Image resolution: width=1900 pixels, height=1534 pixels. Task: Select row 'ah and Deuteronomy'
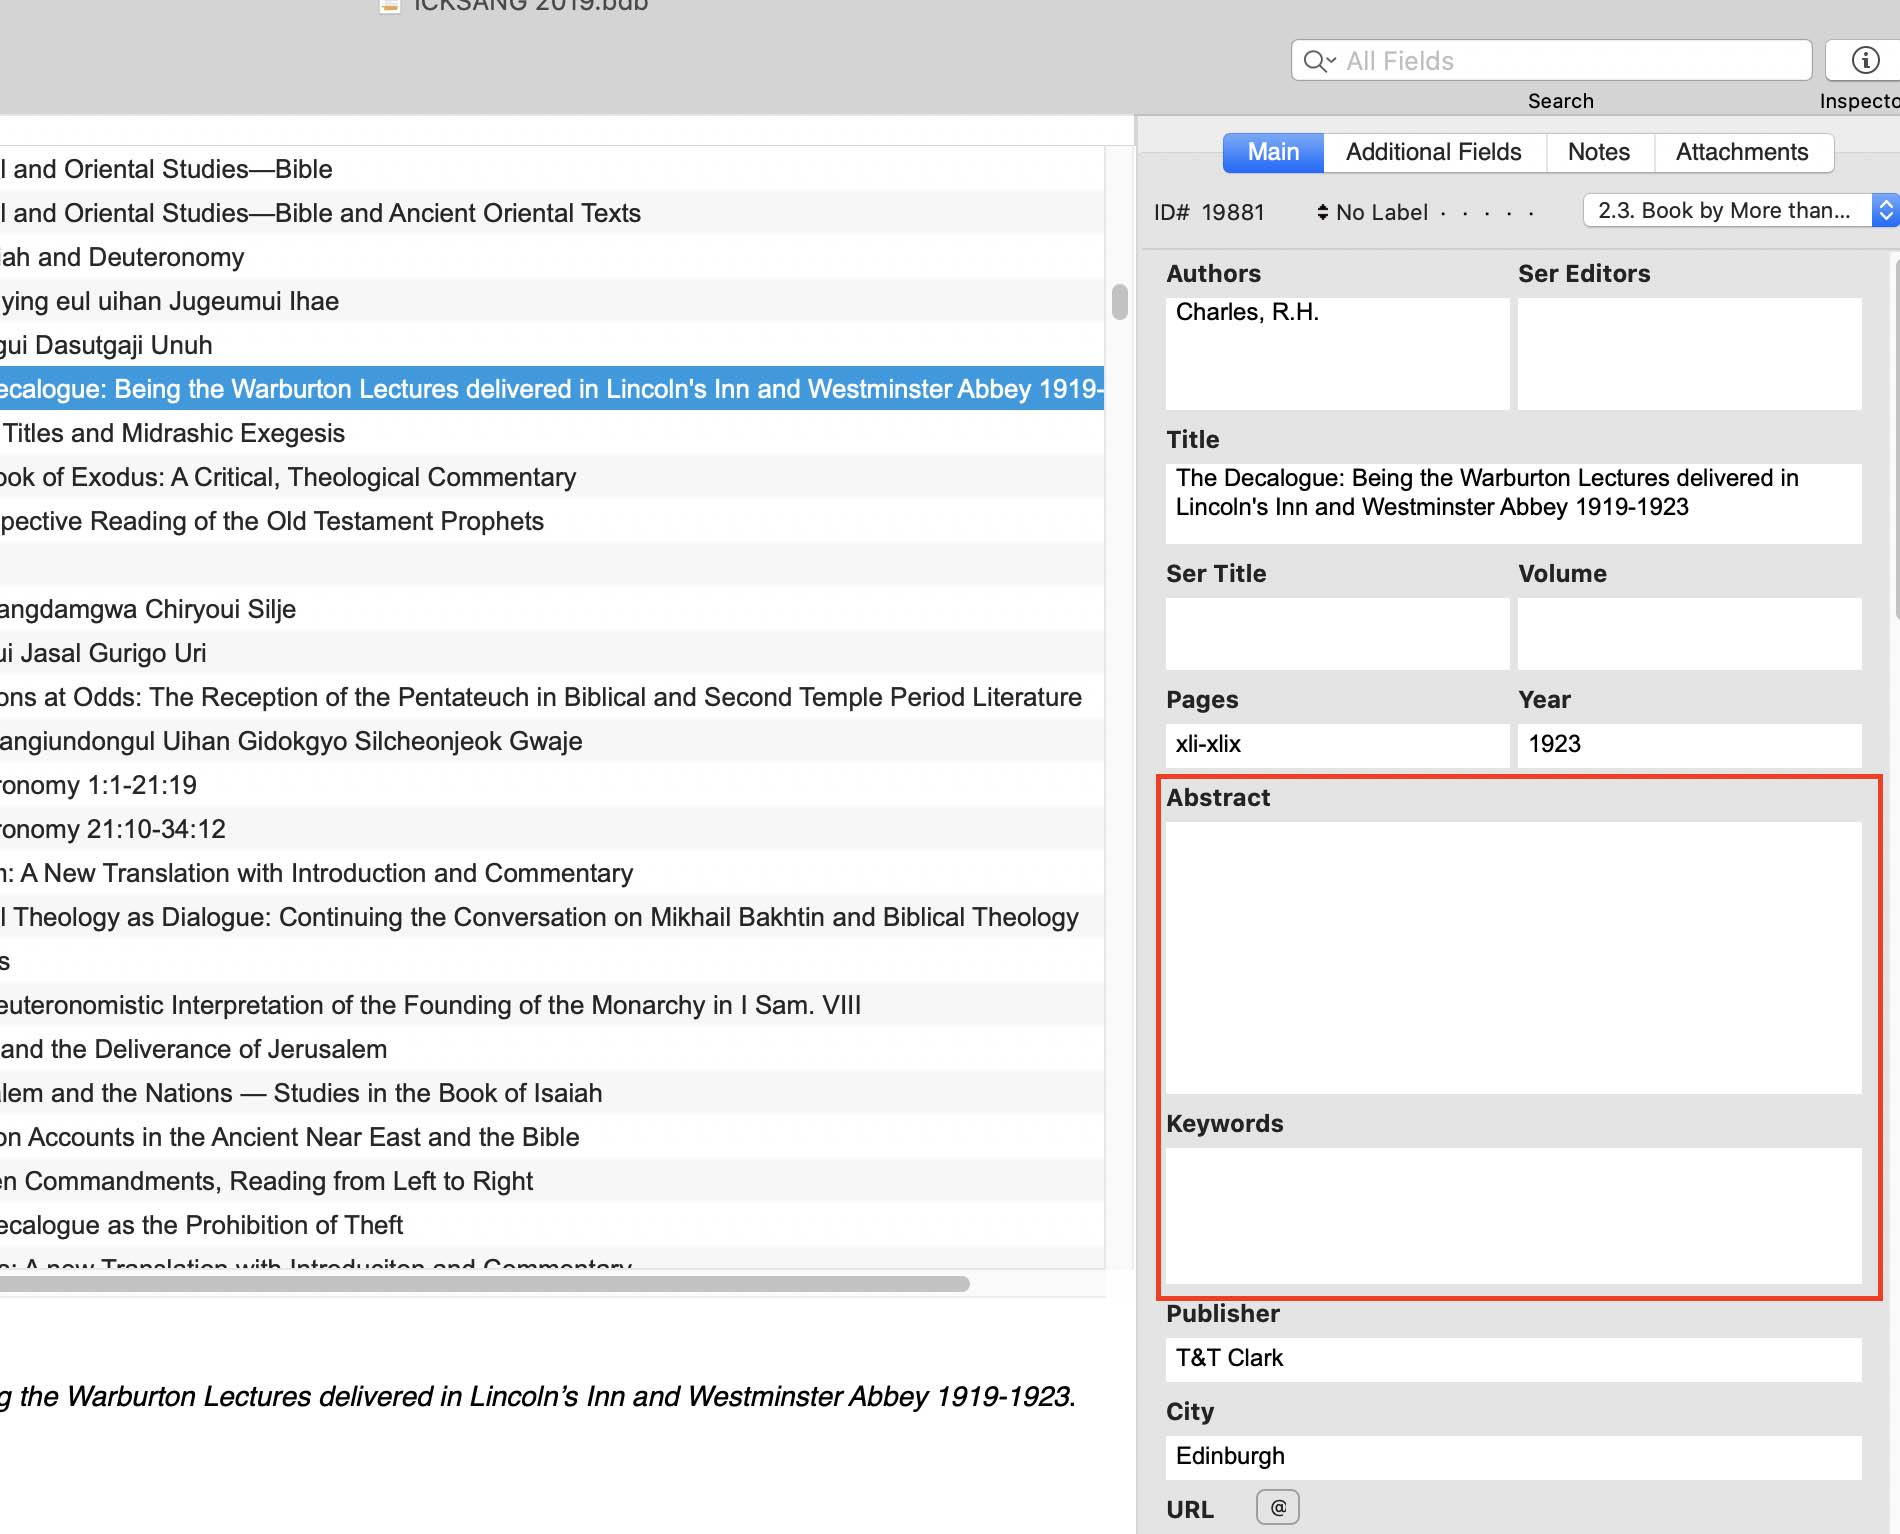click(552, 257)
